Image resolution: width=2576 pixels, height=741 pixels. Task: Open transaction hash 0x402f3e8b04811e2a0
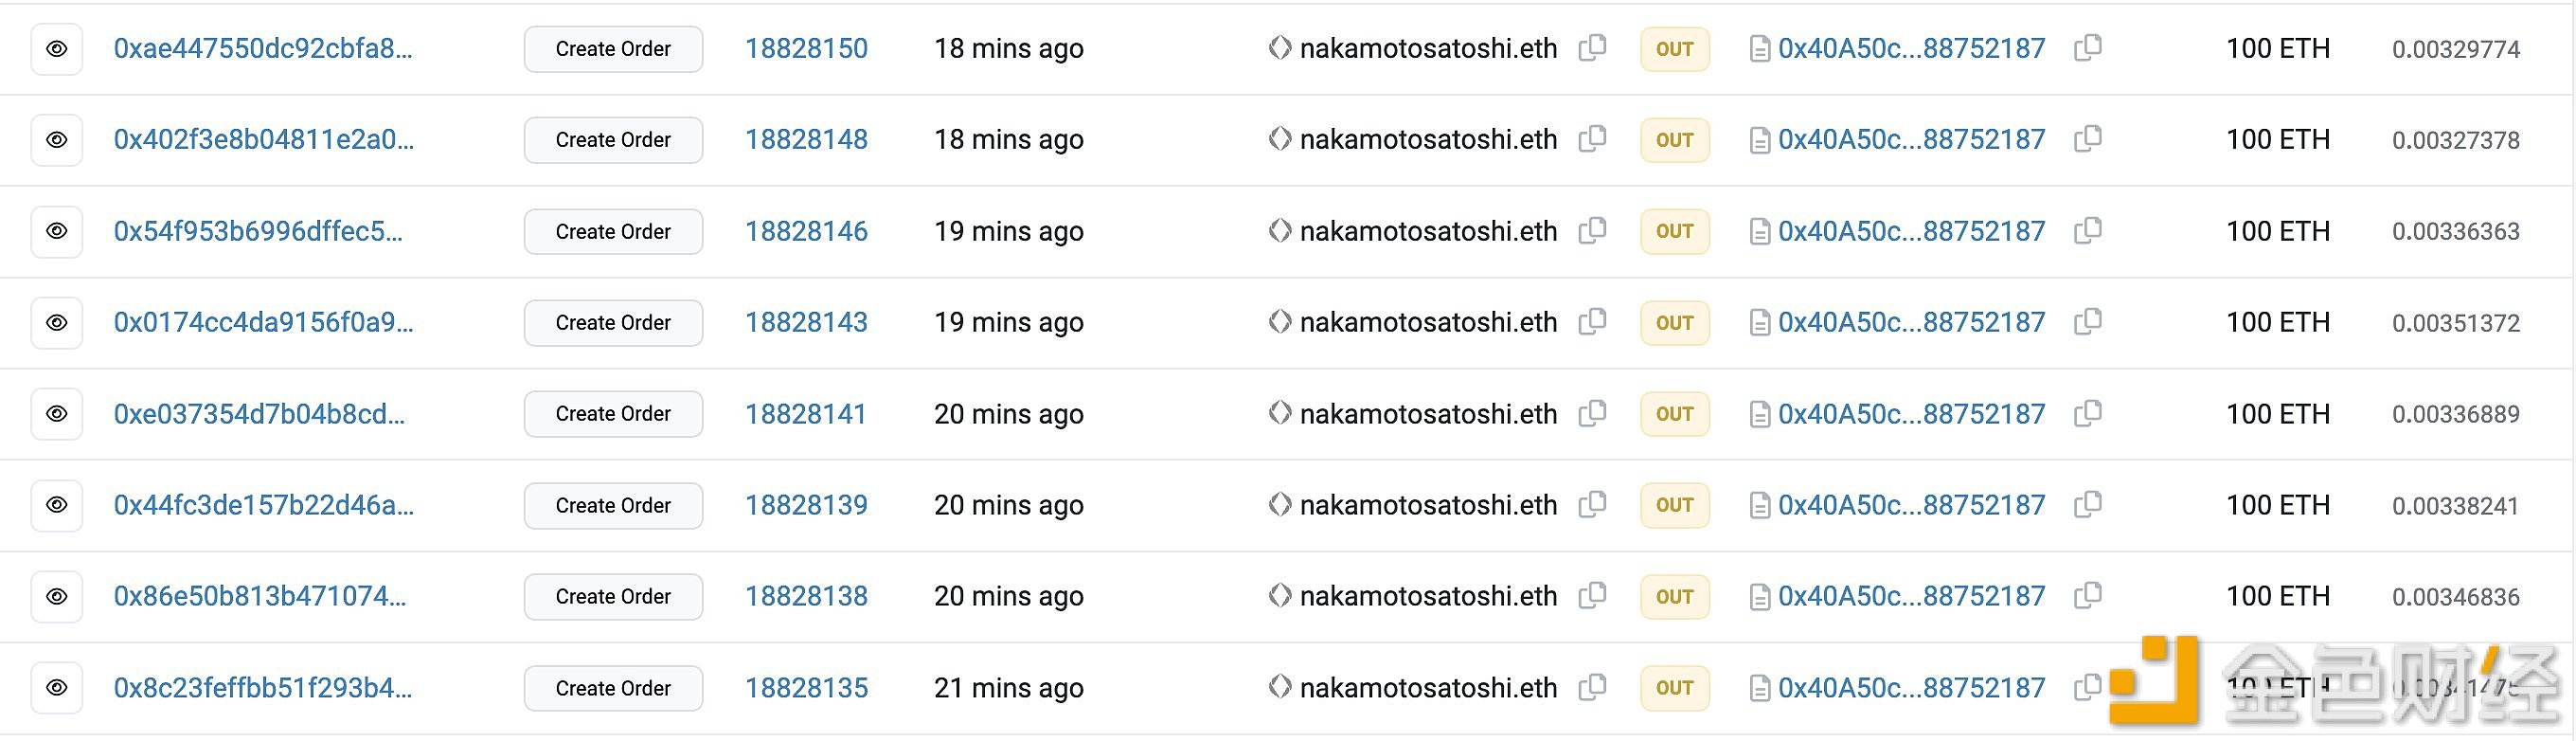(264, 140)
